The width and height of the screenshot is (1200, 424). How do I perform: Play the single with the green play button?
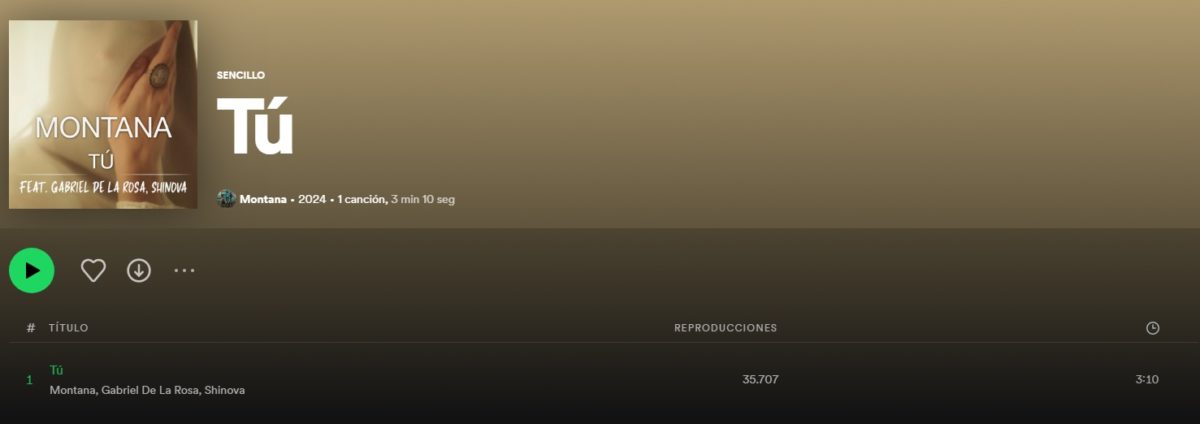pos(32,270)
